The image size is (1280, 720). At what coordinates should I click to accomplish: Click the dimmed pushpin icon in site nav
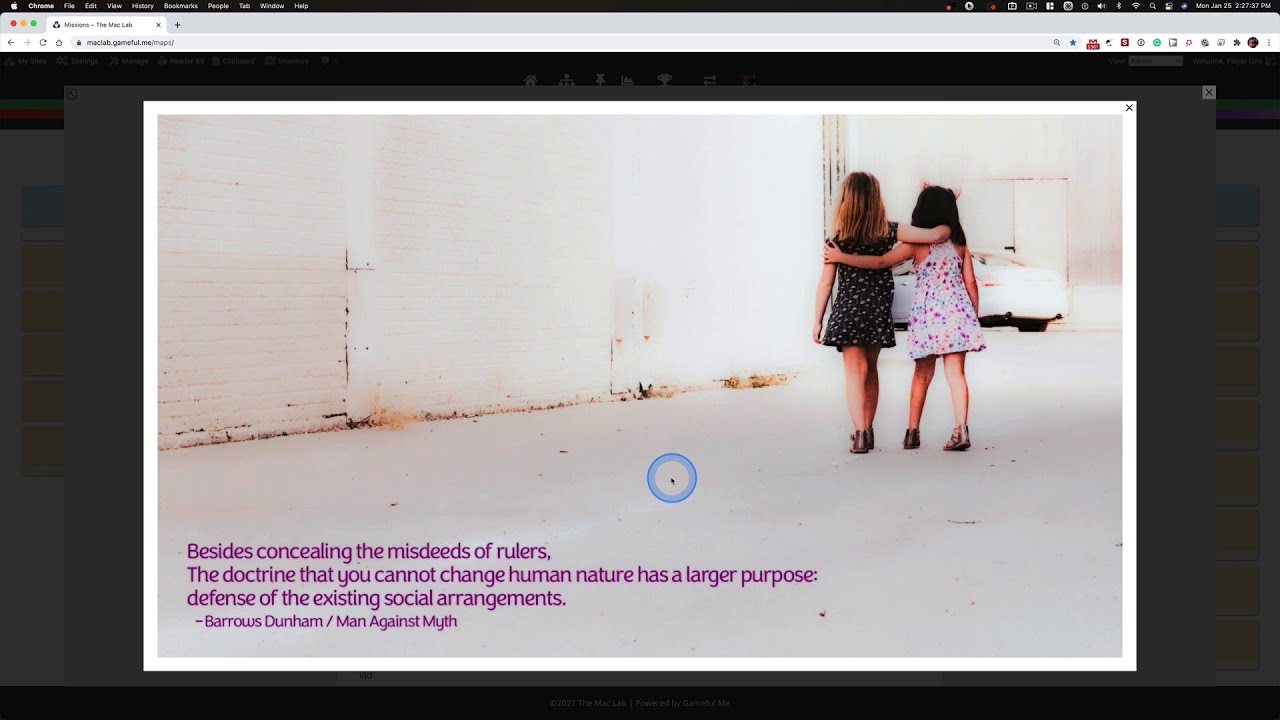(x=600, y=80)
